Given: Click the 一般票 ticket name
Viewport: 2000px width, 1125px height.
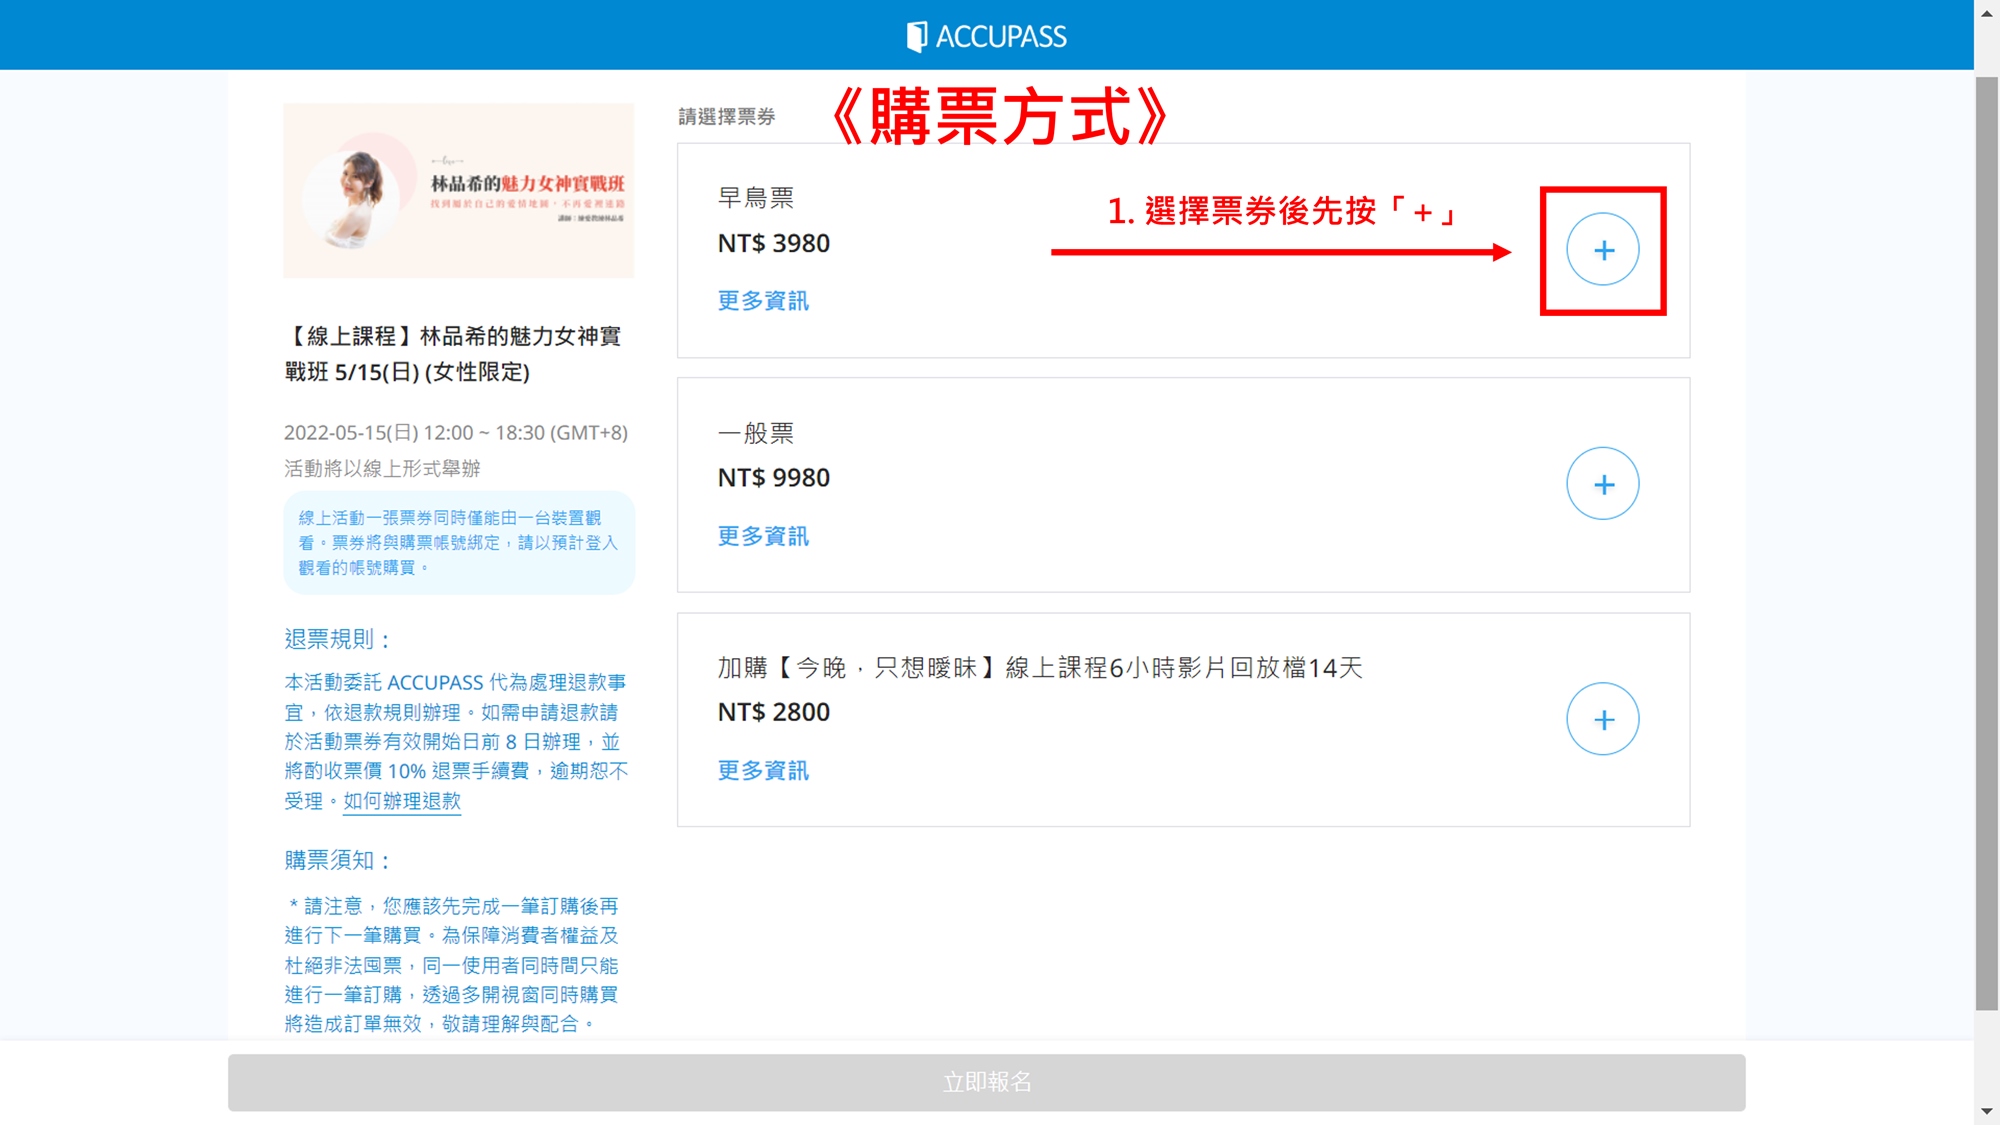Looking at the screenshot, I should 756,433.
